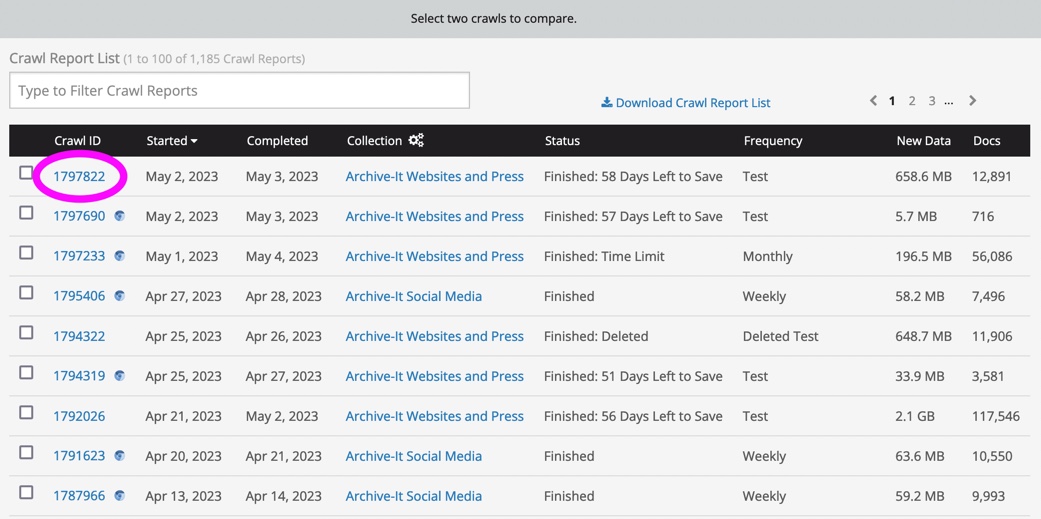Click the globe icon beside crawl 1797690
The height and width of the screenshot is (519, 1041).
click(119, 216)
